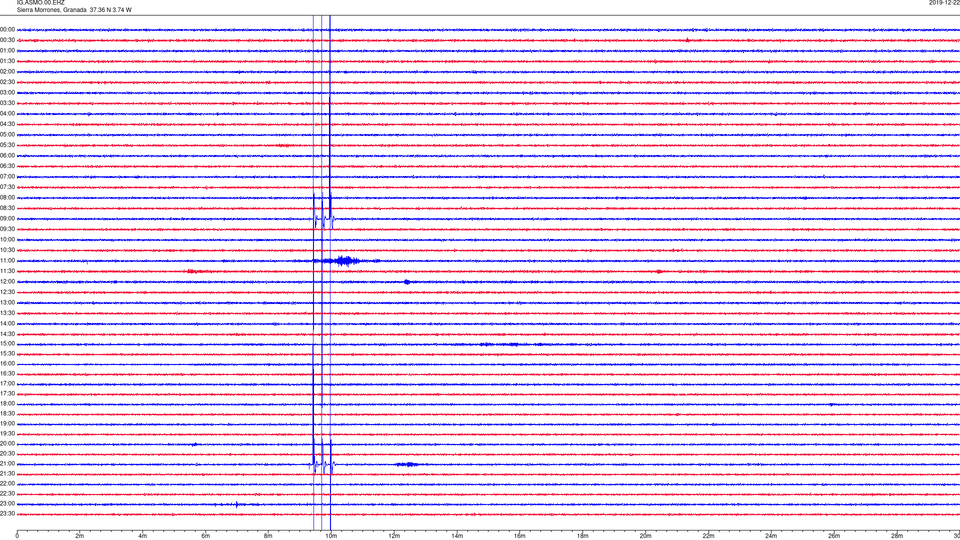Image resolution: width=960 pixels, height=540 pixels.
Task: Select the 20:00 trace time label
Action: point(7,444)
